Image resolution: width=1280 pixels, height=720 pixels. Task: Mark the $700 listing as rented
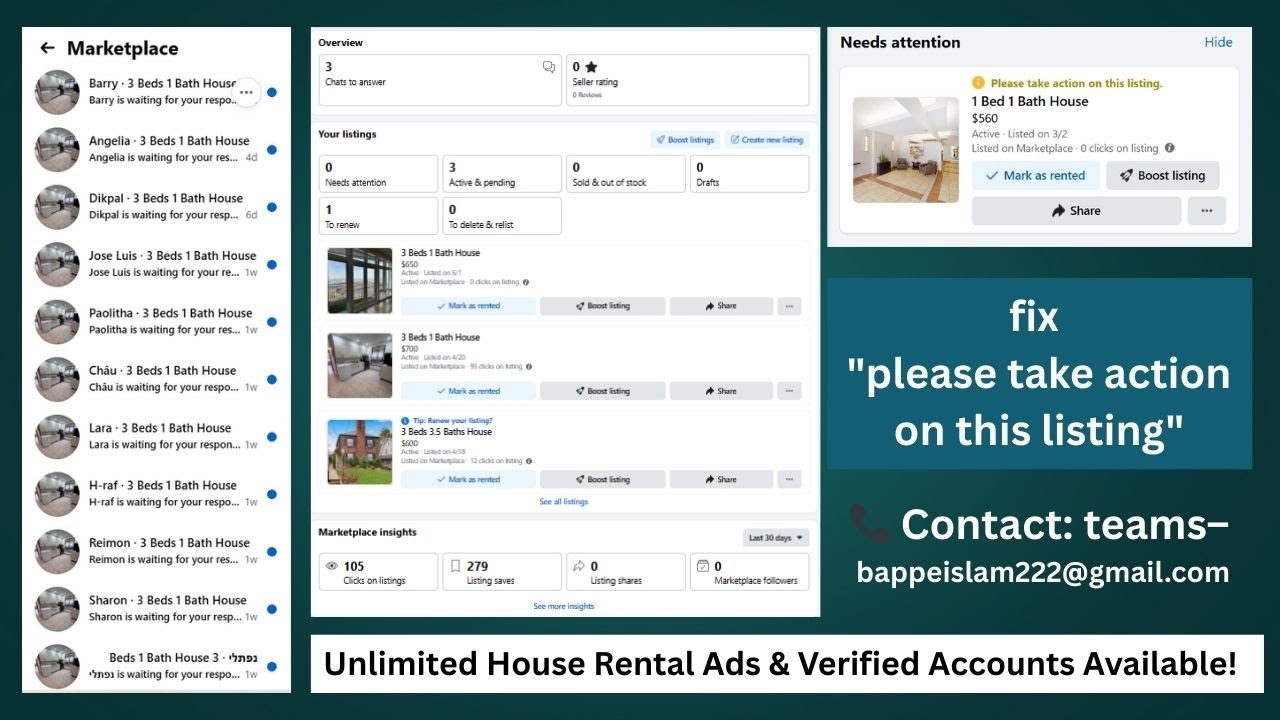(468, 391)
